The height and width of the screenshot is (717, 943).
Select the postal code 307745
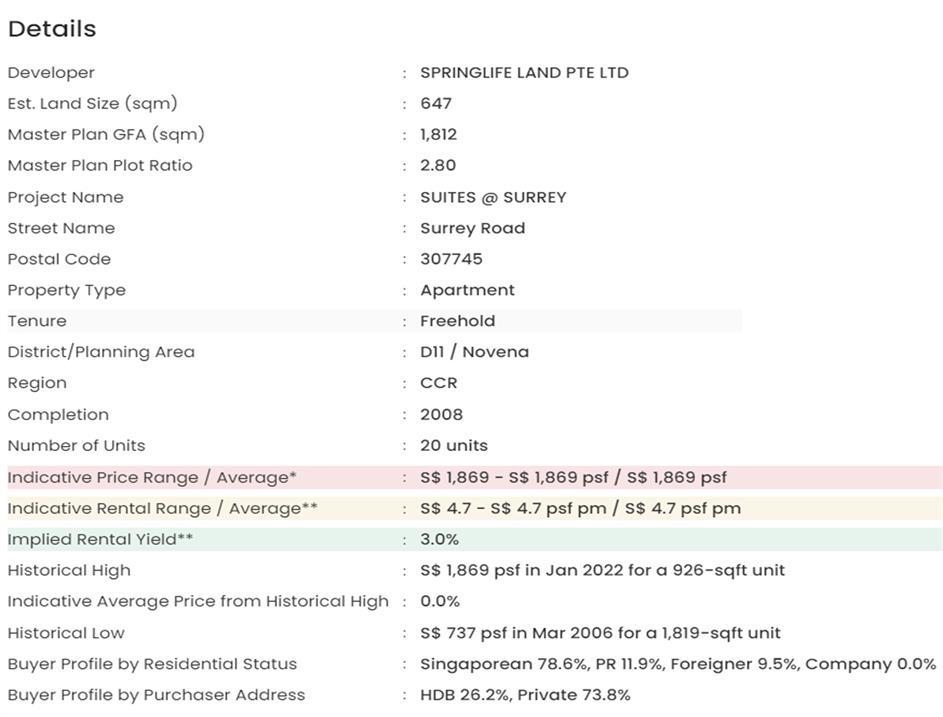pos(451,259)
